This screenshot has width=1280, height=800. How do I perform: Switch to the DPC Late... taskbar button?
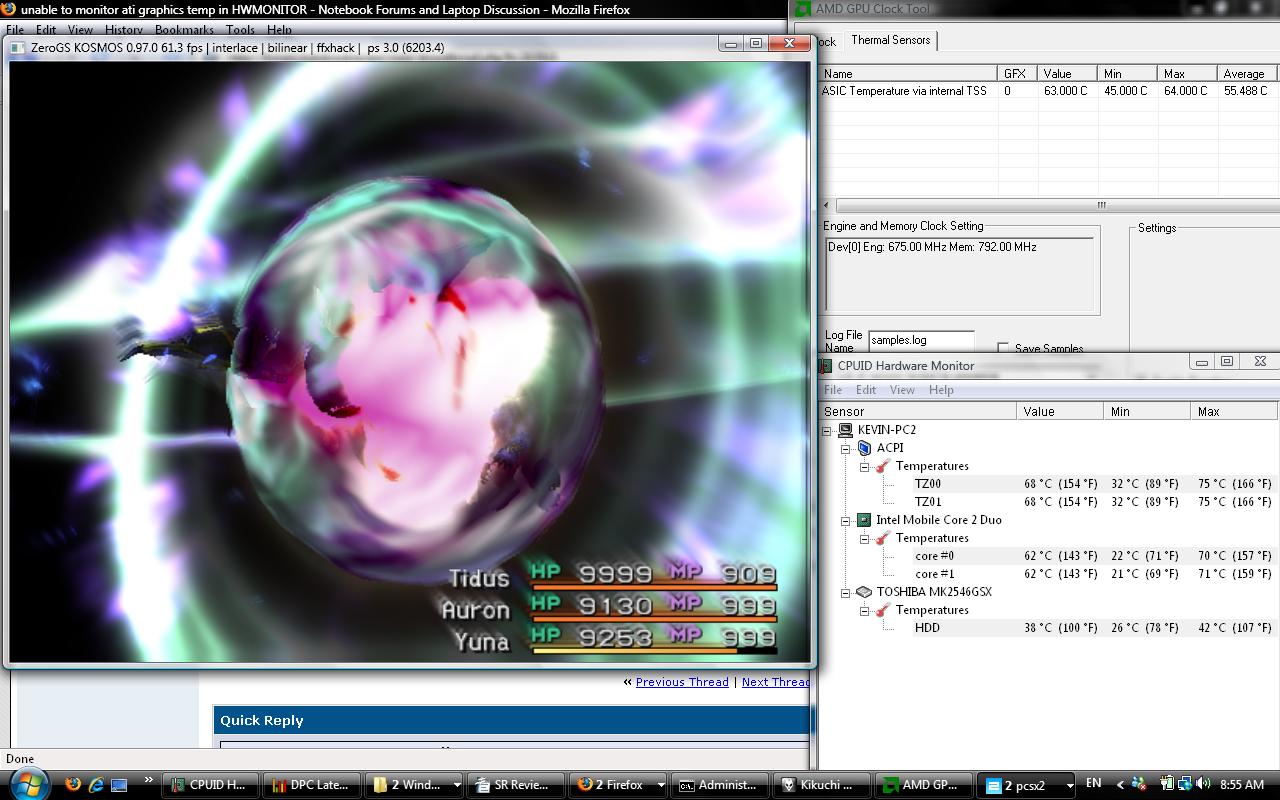pos(311,785)
